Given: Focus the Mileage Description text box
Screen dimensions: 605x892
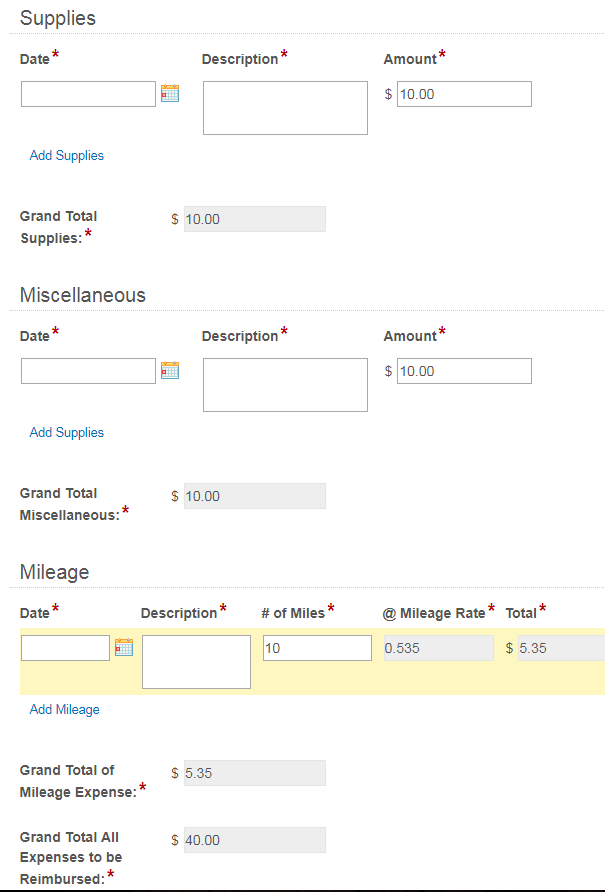Looking at the screenshot, I should [196, 662].
